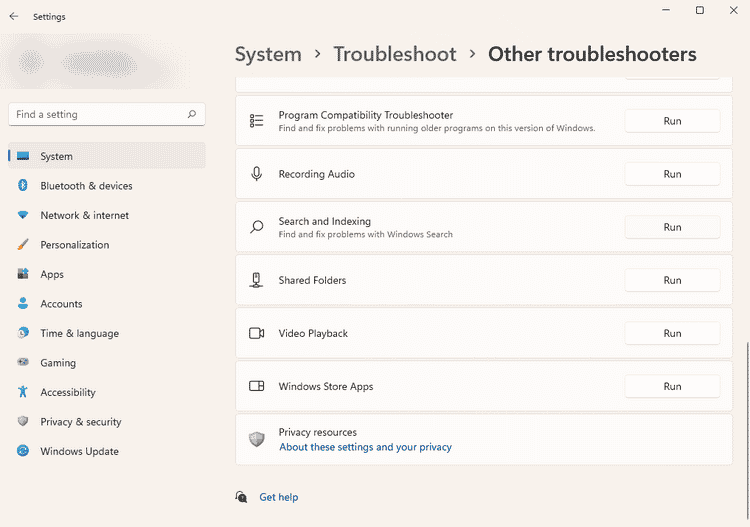Run the Recording Audio troubleshooter
The width and height of the screenshot is (750, 527).
click(672, 174)
